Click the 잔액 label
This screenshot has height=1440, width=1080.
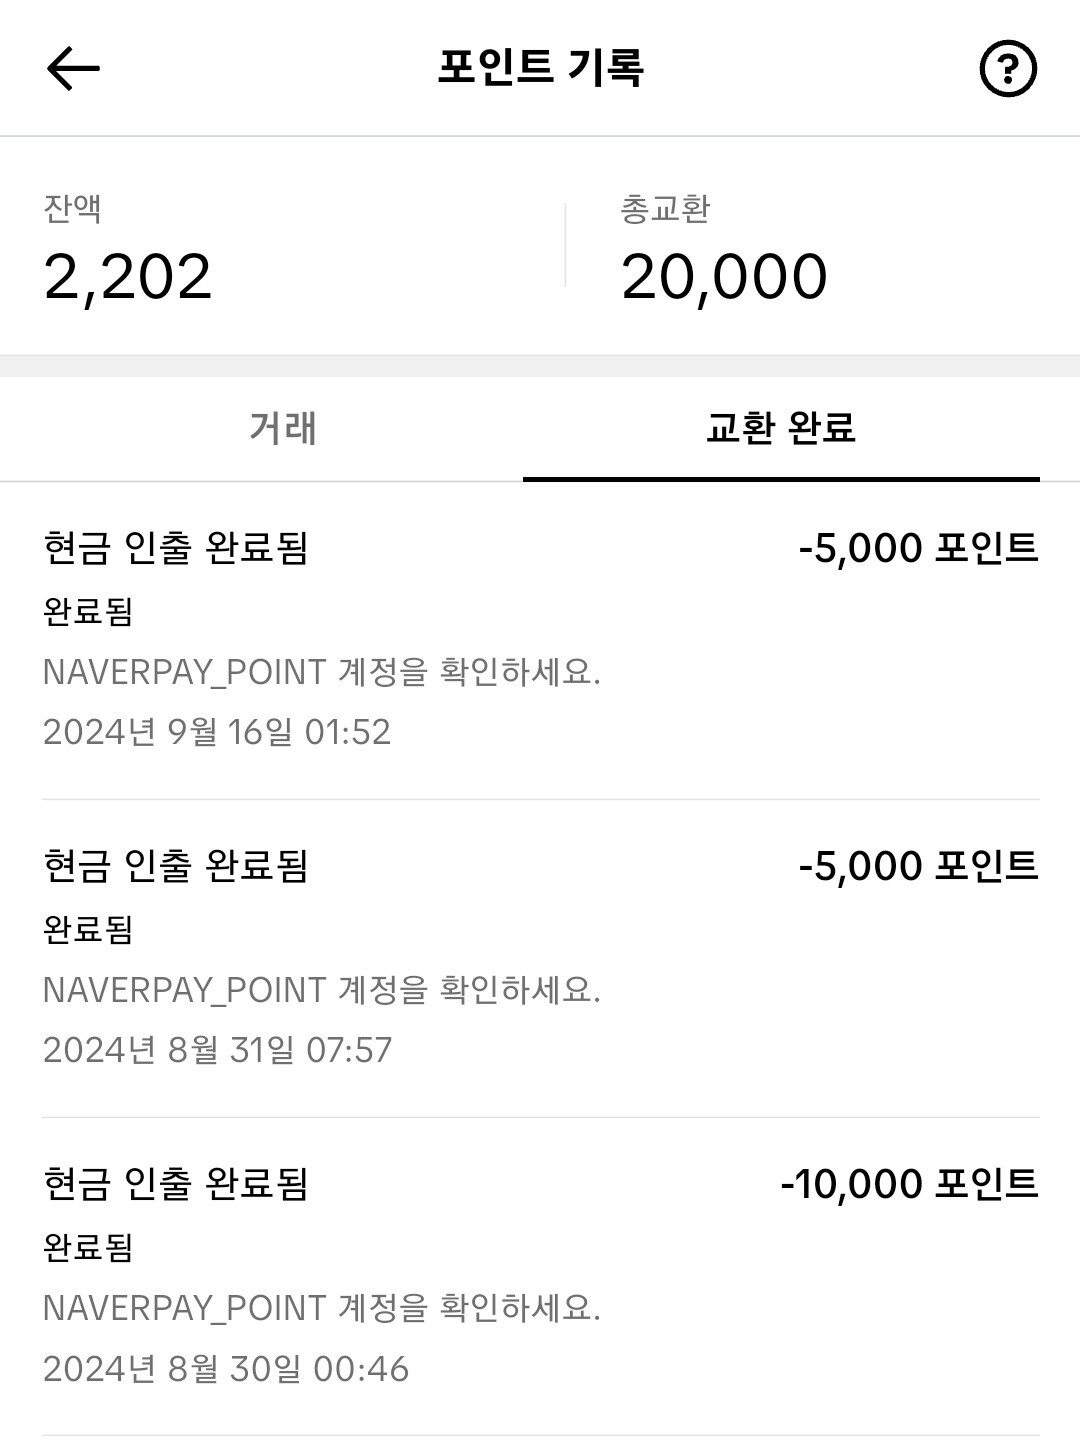click(72, 208)
